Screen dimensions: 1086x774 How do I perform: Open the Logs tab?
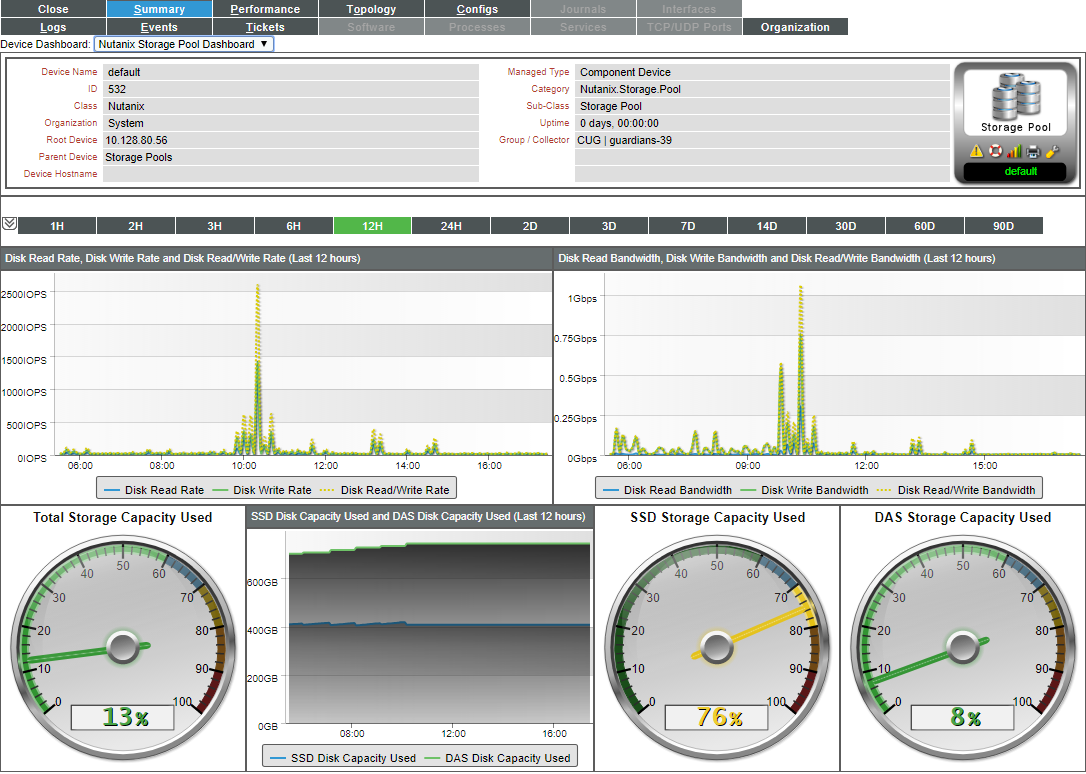(x=53, y=27)
